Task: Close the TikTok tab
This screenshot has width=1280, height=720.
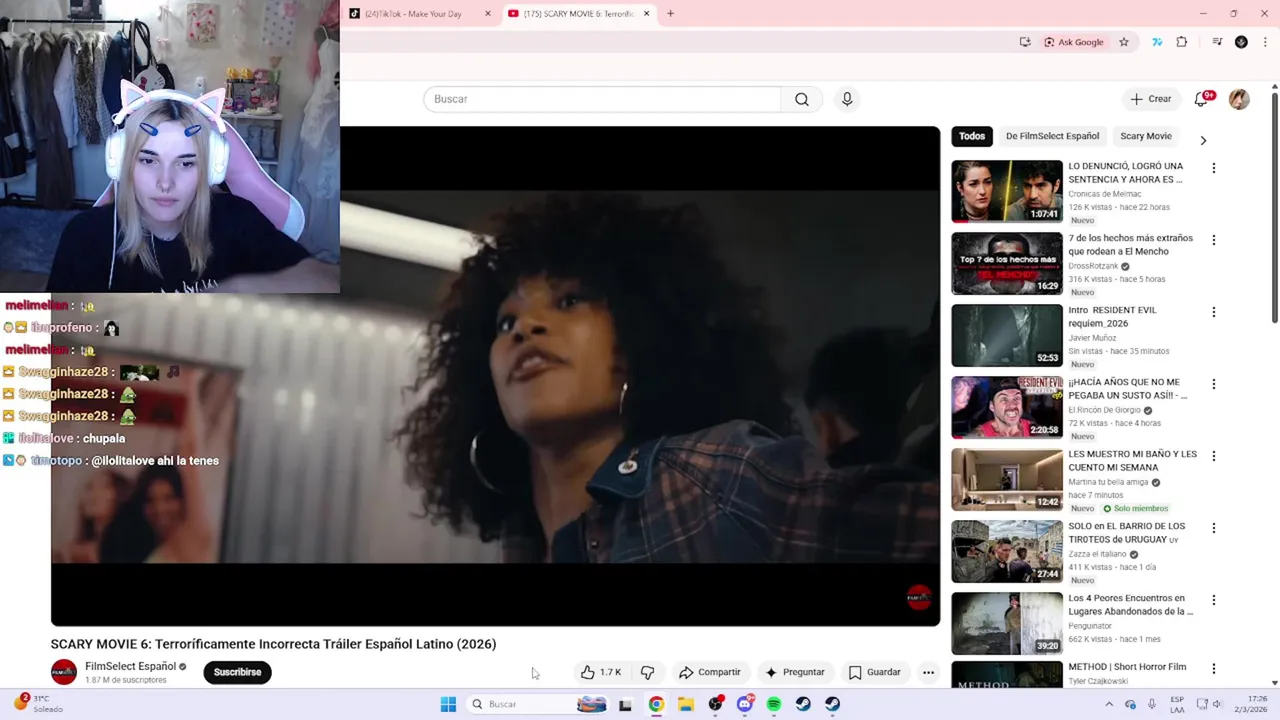Action: tap(488, 14)
